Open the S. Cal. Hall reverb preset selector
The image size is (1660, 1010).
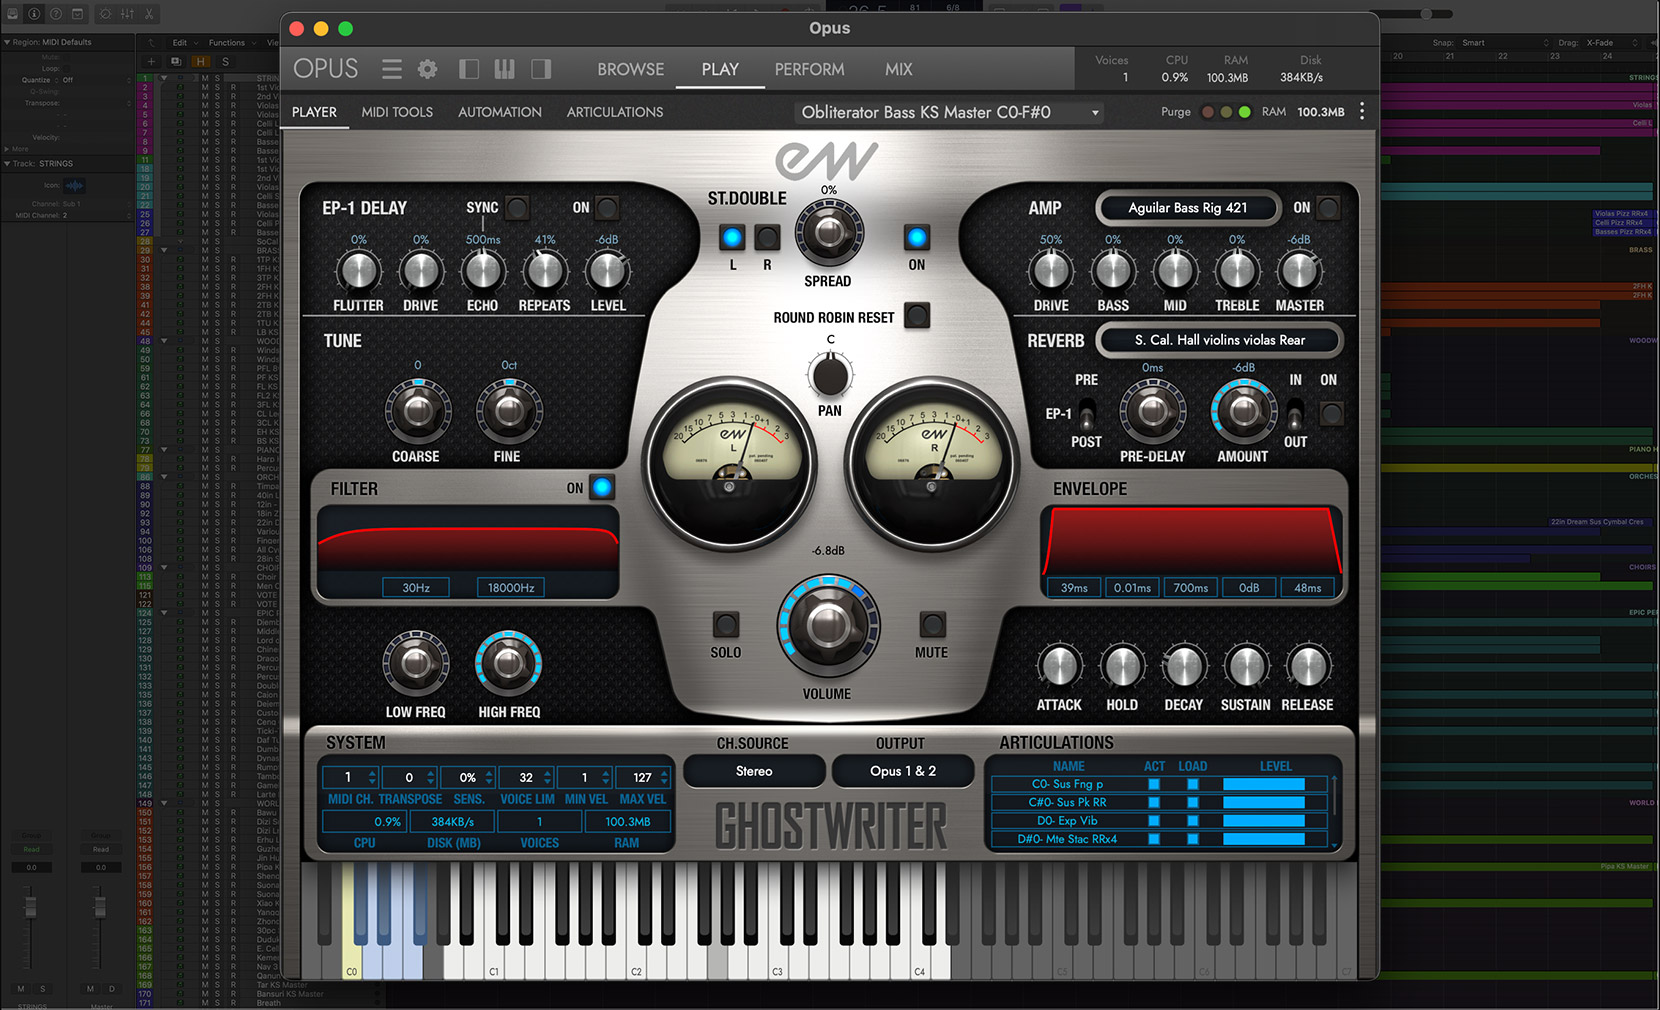click(x=1218, y=340)
